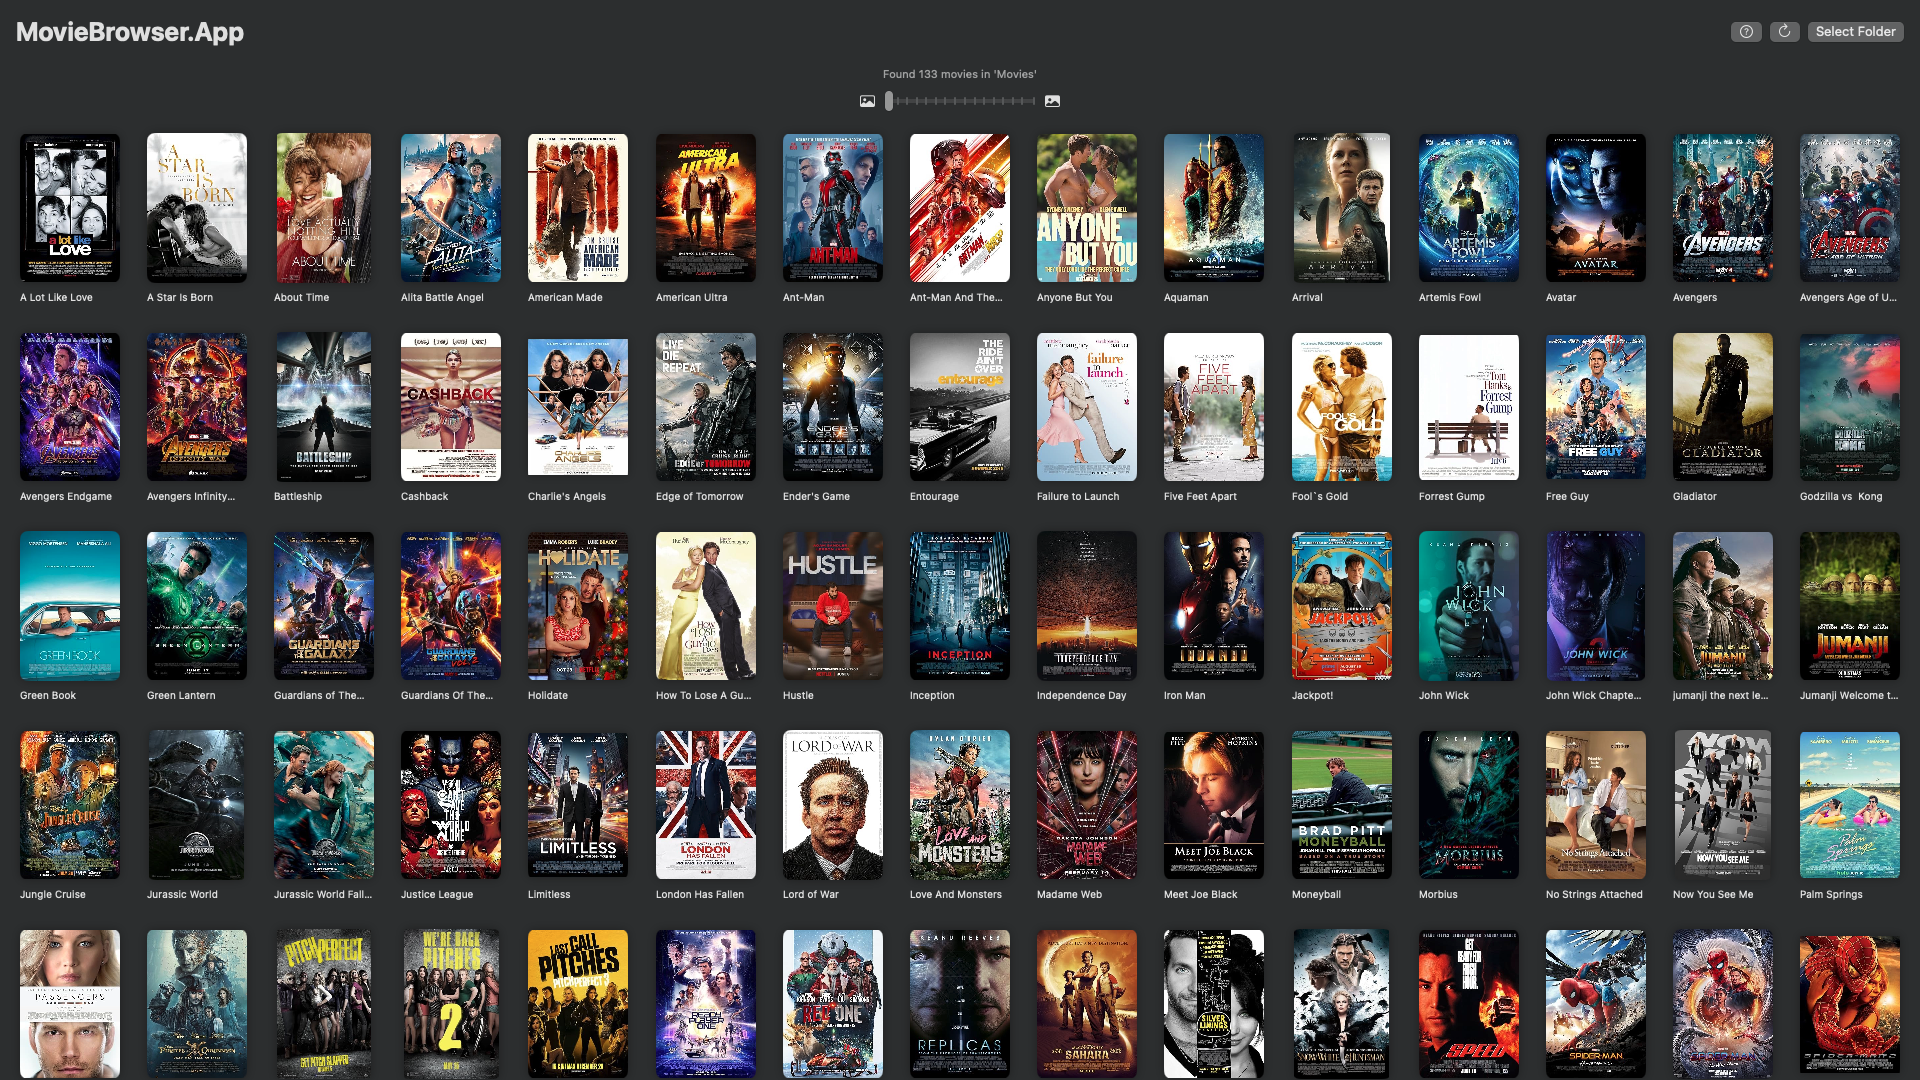
Task: Open the Entourage poster
Action: pyautogui.click(x=960, y=407)
